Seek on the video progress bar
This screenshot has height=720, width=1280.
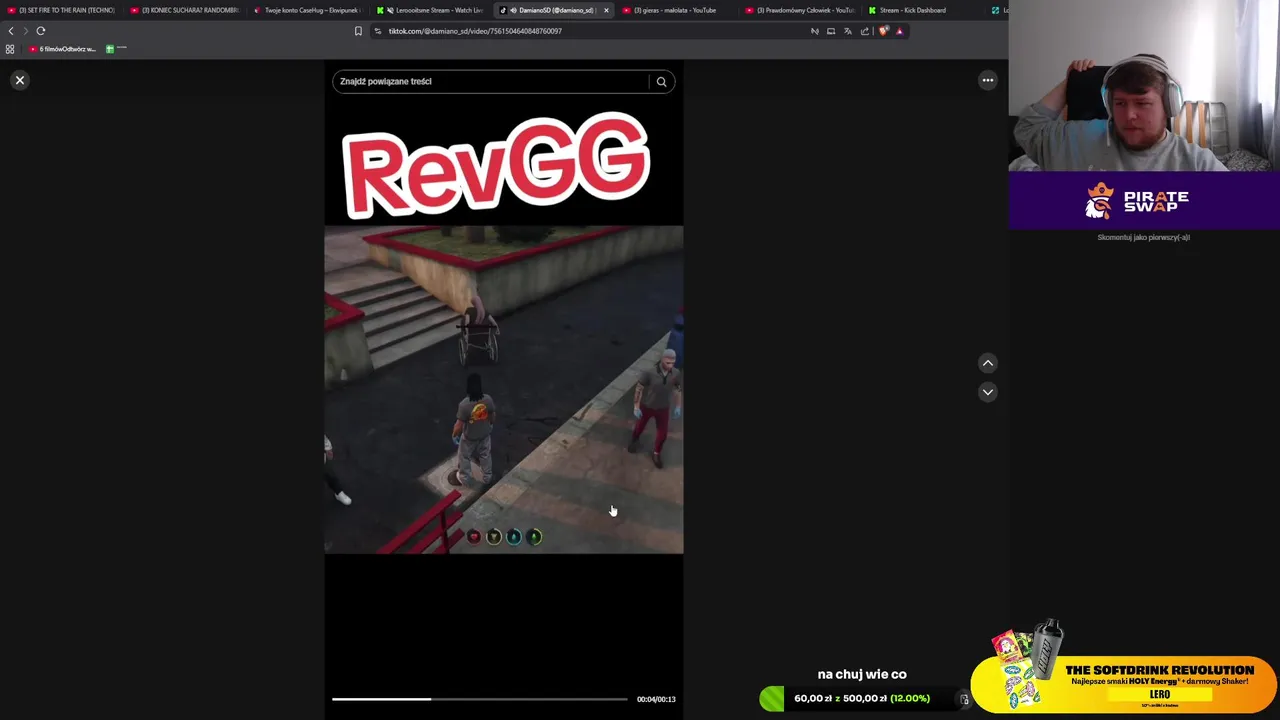(480, 699)
